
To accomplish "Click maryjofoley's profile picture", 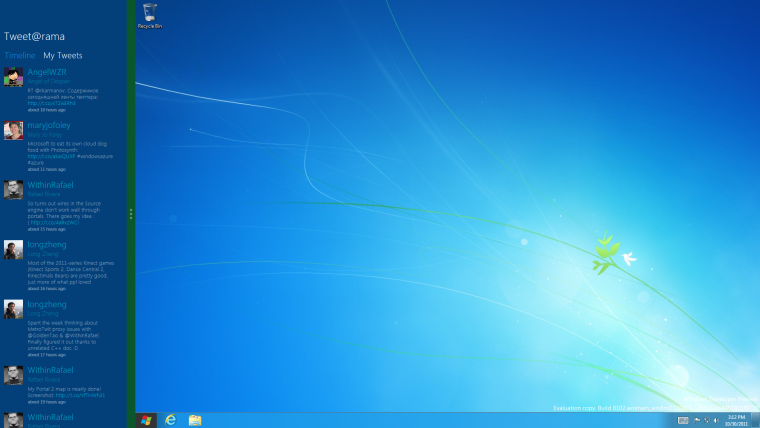I will point(13,130).
